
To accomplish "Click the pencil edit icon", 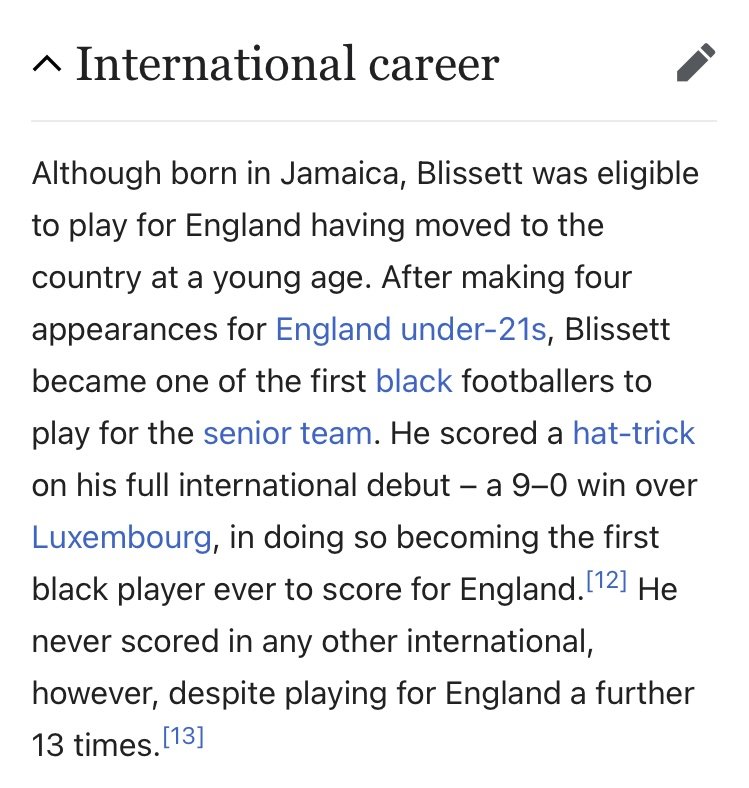I will pos(696,62).
